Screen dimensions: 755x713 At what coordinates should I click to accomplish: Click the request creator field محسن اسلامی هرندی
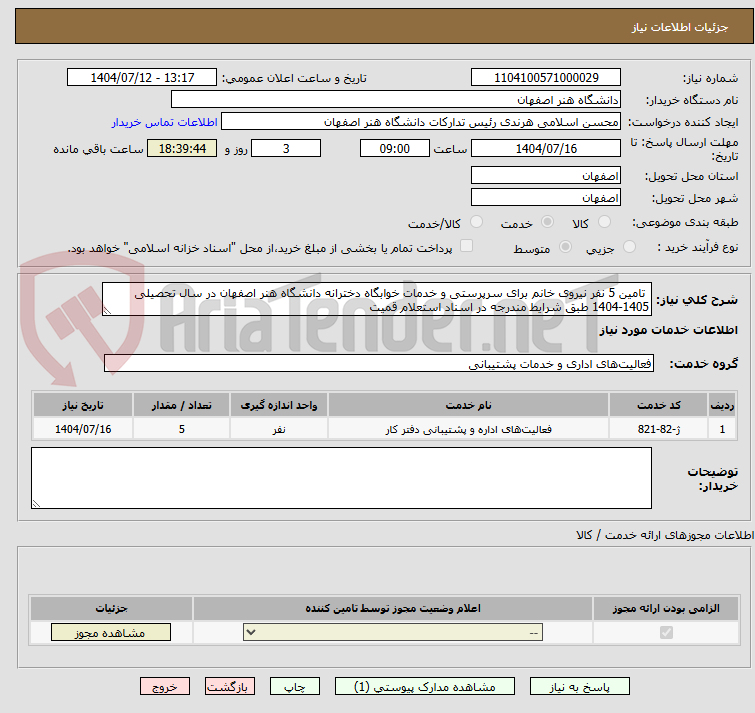tap(421, 122)
